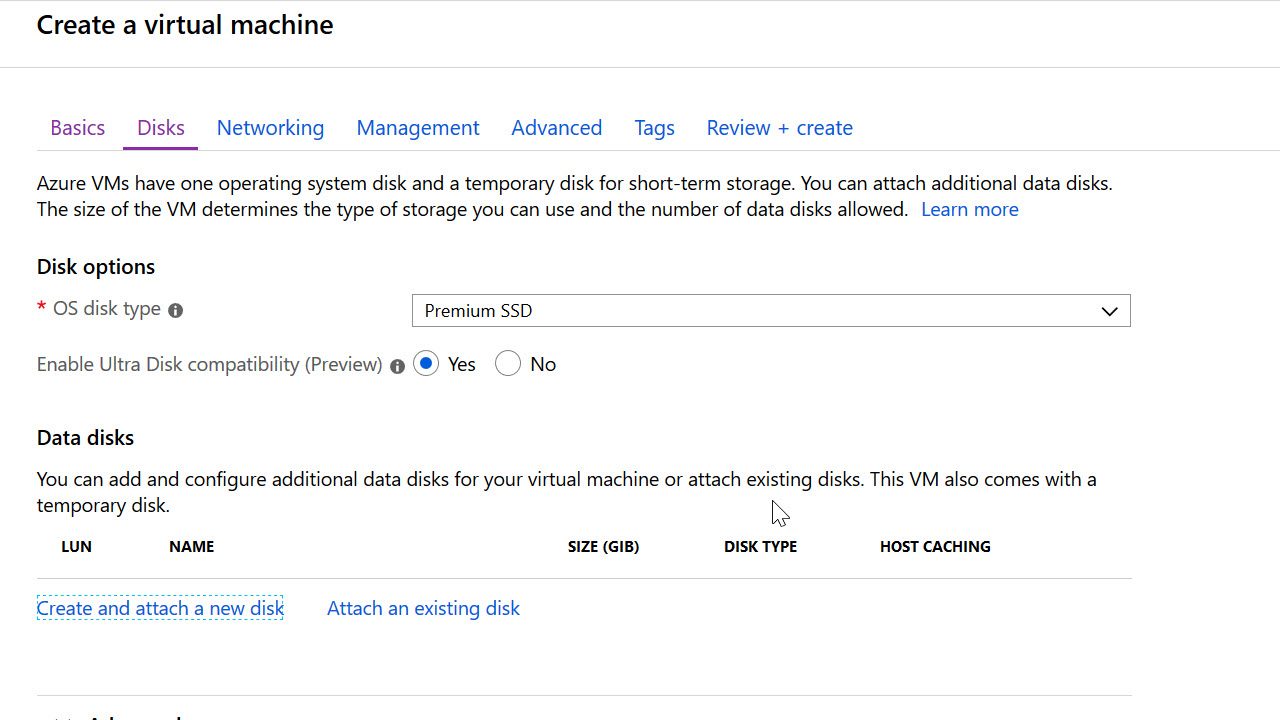This screenshot has width=1280, height=720.
Task: Show the Ultra Disk compatibility info tooltip icon
Action: [397, 366]
